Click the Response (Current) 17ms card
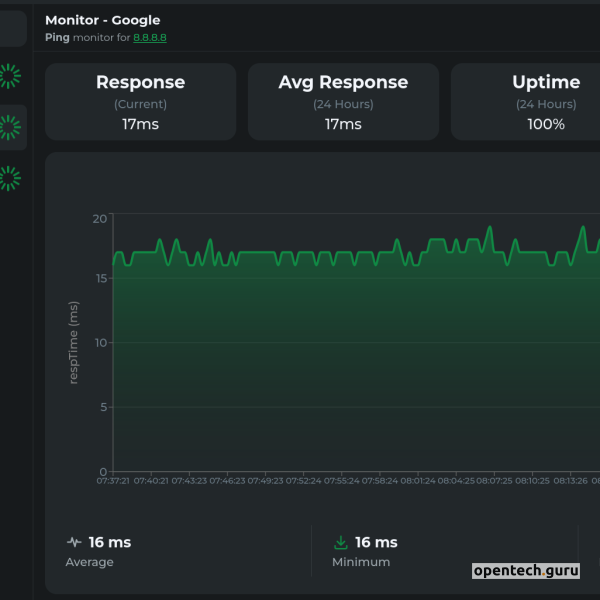Viewport: 600px width, 600px height. (140, 102)
